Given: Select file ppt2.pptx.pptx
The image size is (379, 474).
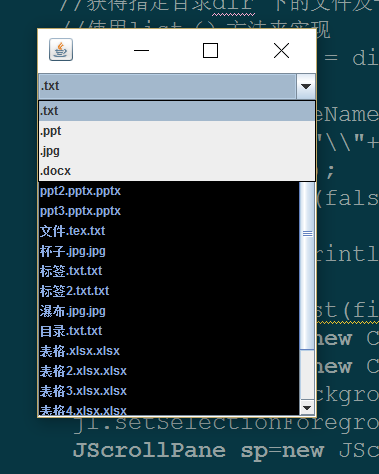Looking at the screenshot, I should 169,191.
